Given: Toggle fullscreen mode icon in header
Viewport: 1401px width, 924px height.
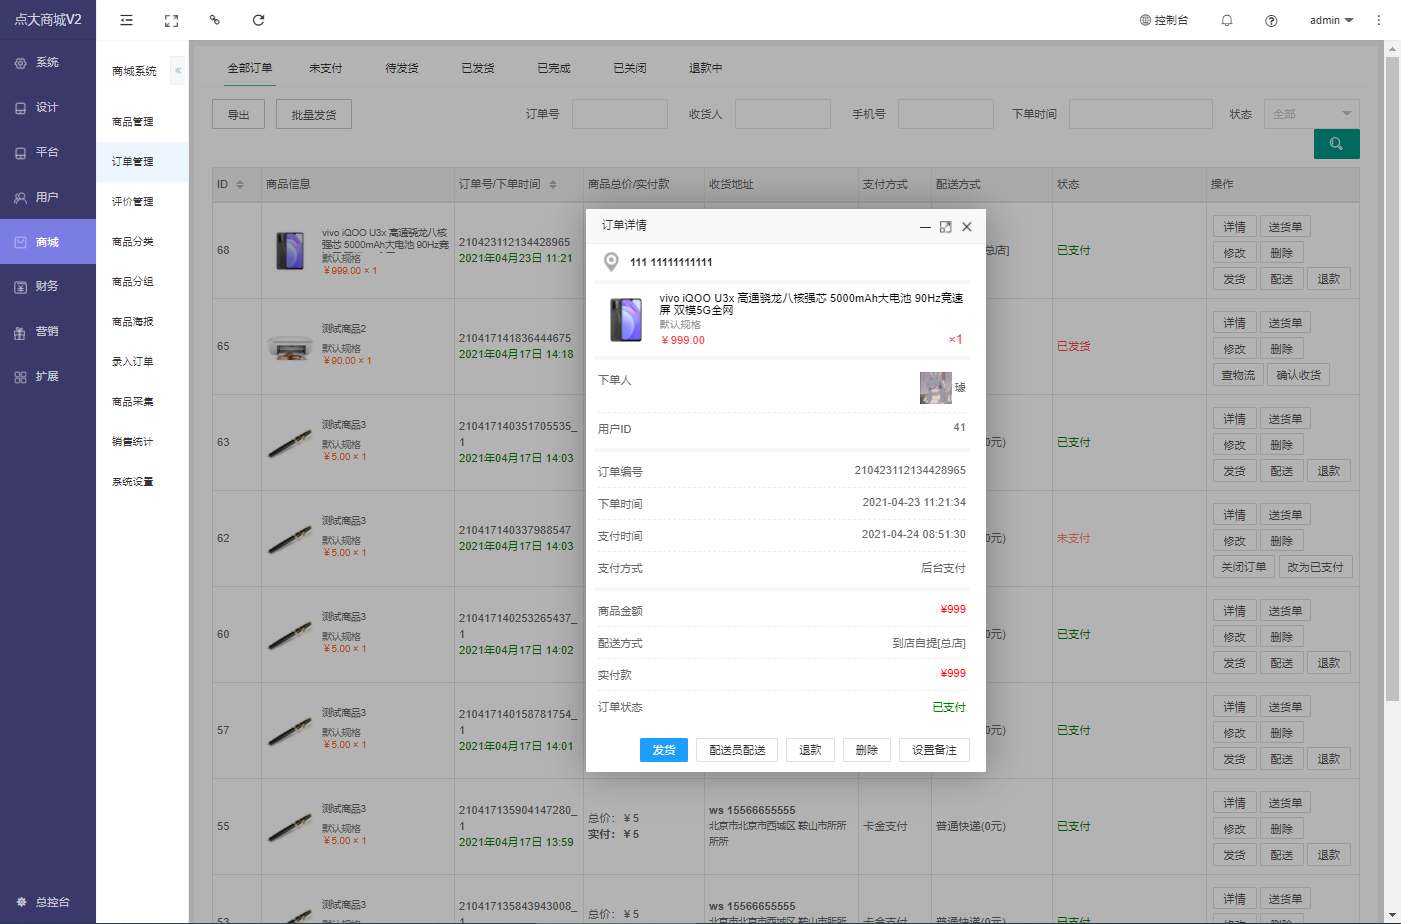Looking at the screenshot, I should [x=171, y=20].
